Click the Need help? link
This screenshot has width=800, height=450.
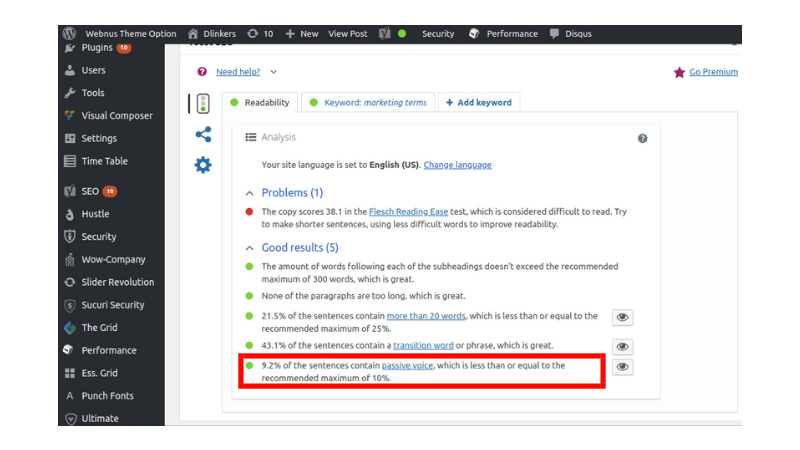[238, 72]
